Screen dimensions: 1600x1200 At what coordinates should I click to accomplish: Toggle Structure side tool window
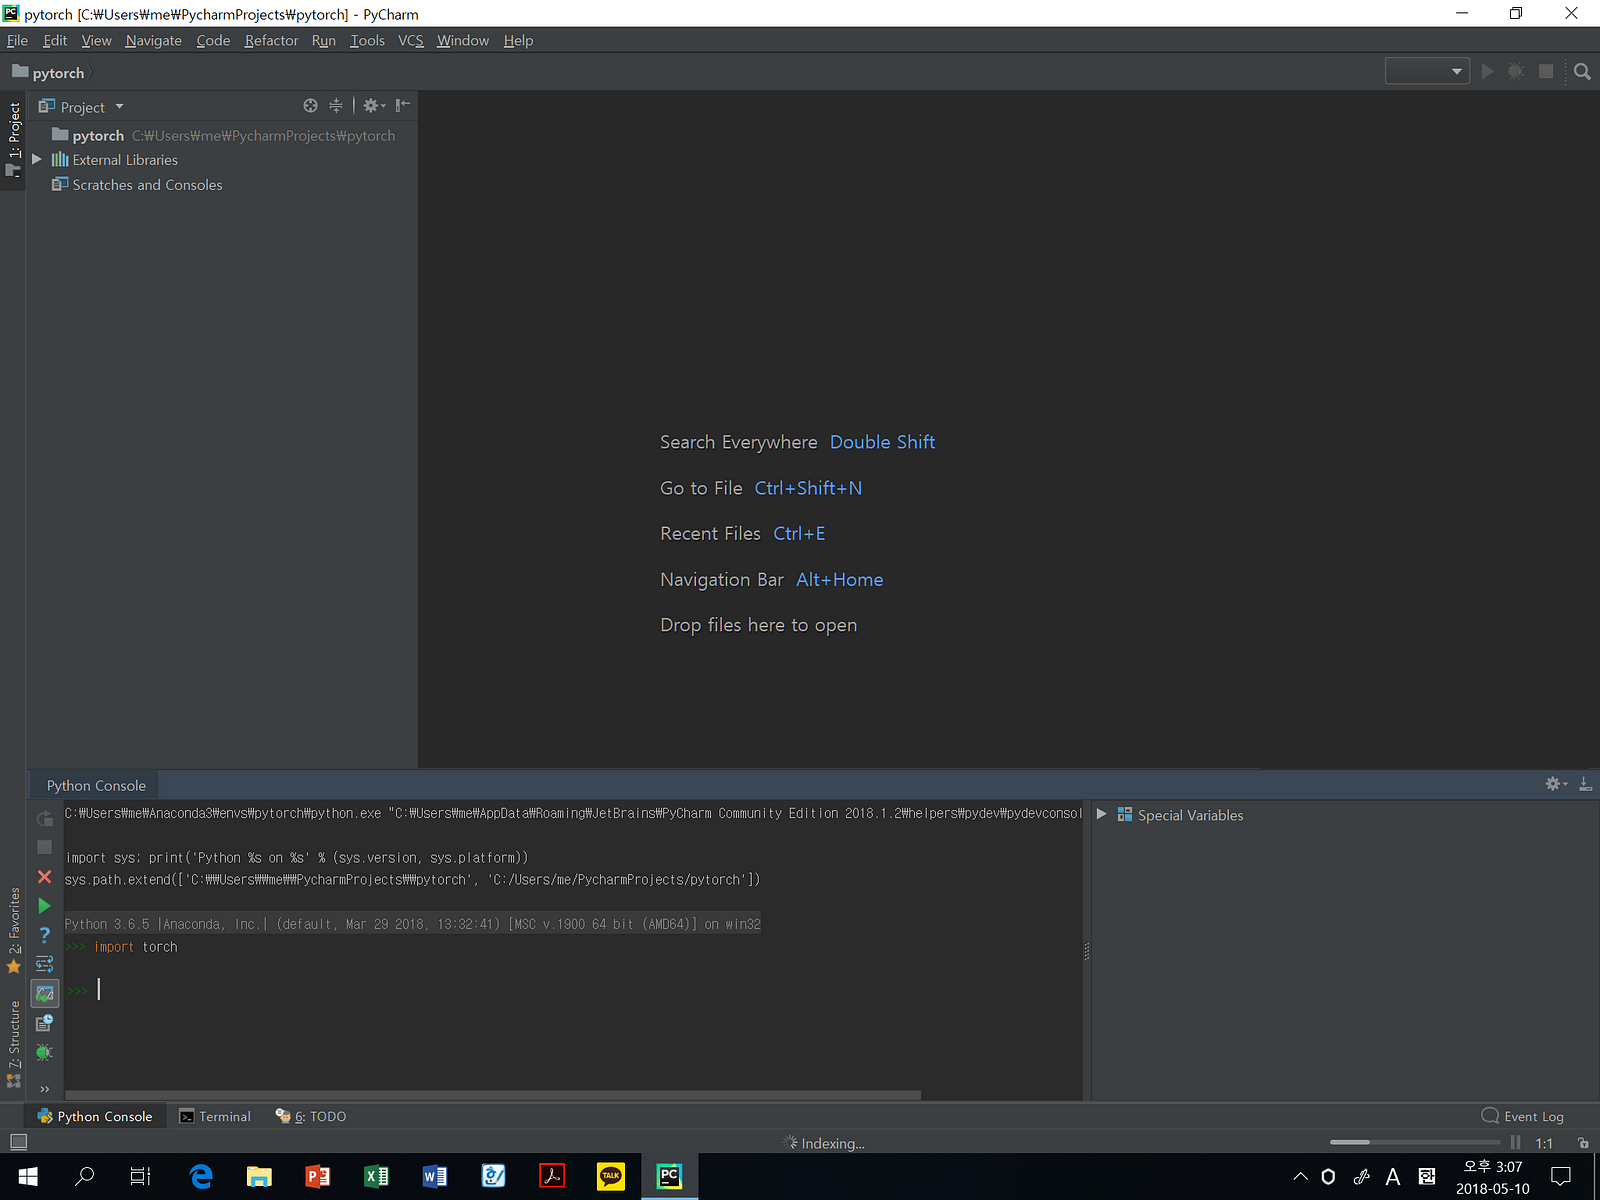click(13, 1043)
